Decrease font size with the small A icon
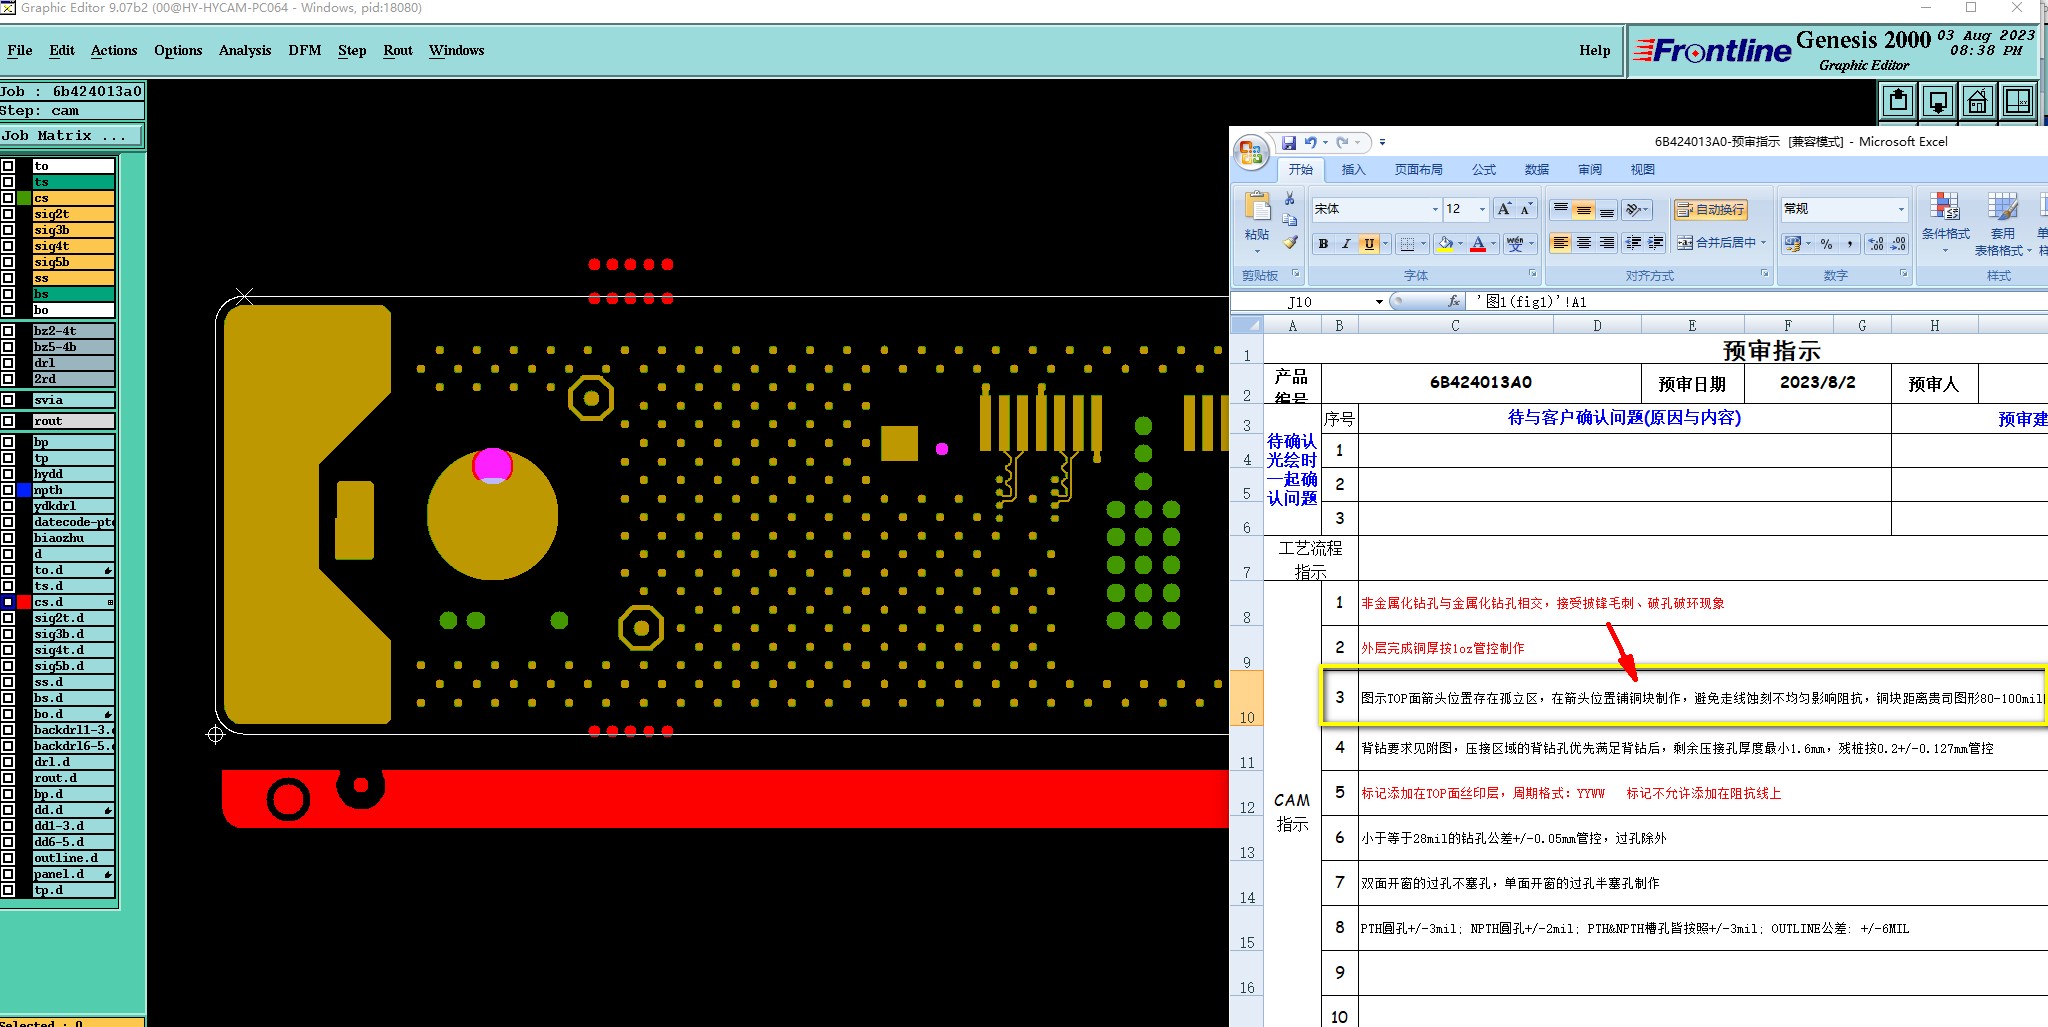2048x1027 pixels. click(1526, 209)
